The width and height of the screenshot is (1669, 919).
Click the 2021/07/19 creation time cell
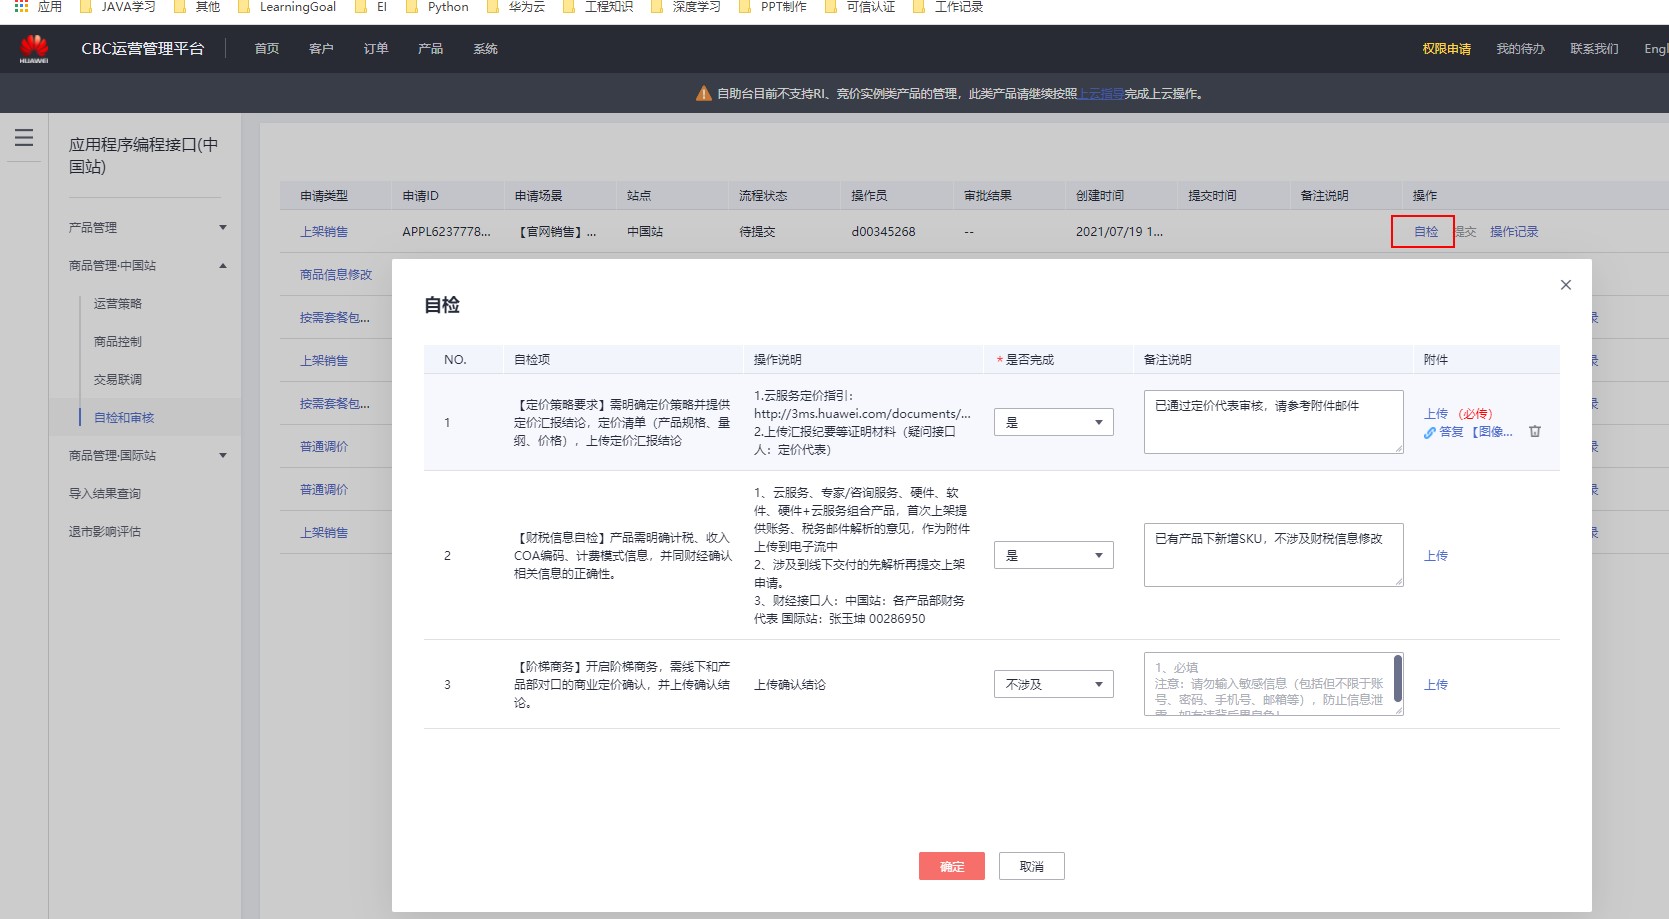pos(1119,232)
